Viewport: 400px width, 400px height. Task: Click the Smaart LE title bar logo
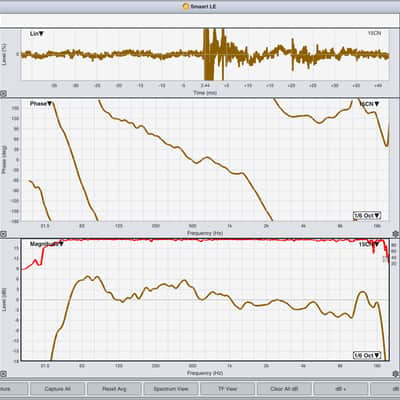point(186,6)
